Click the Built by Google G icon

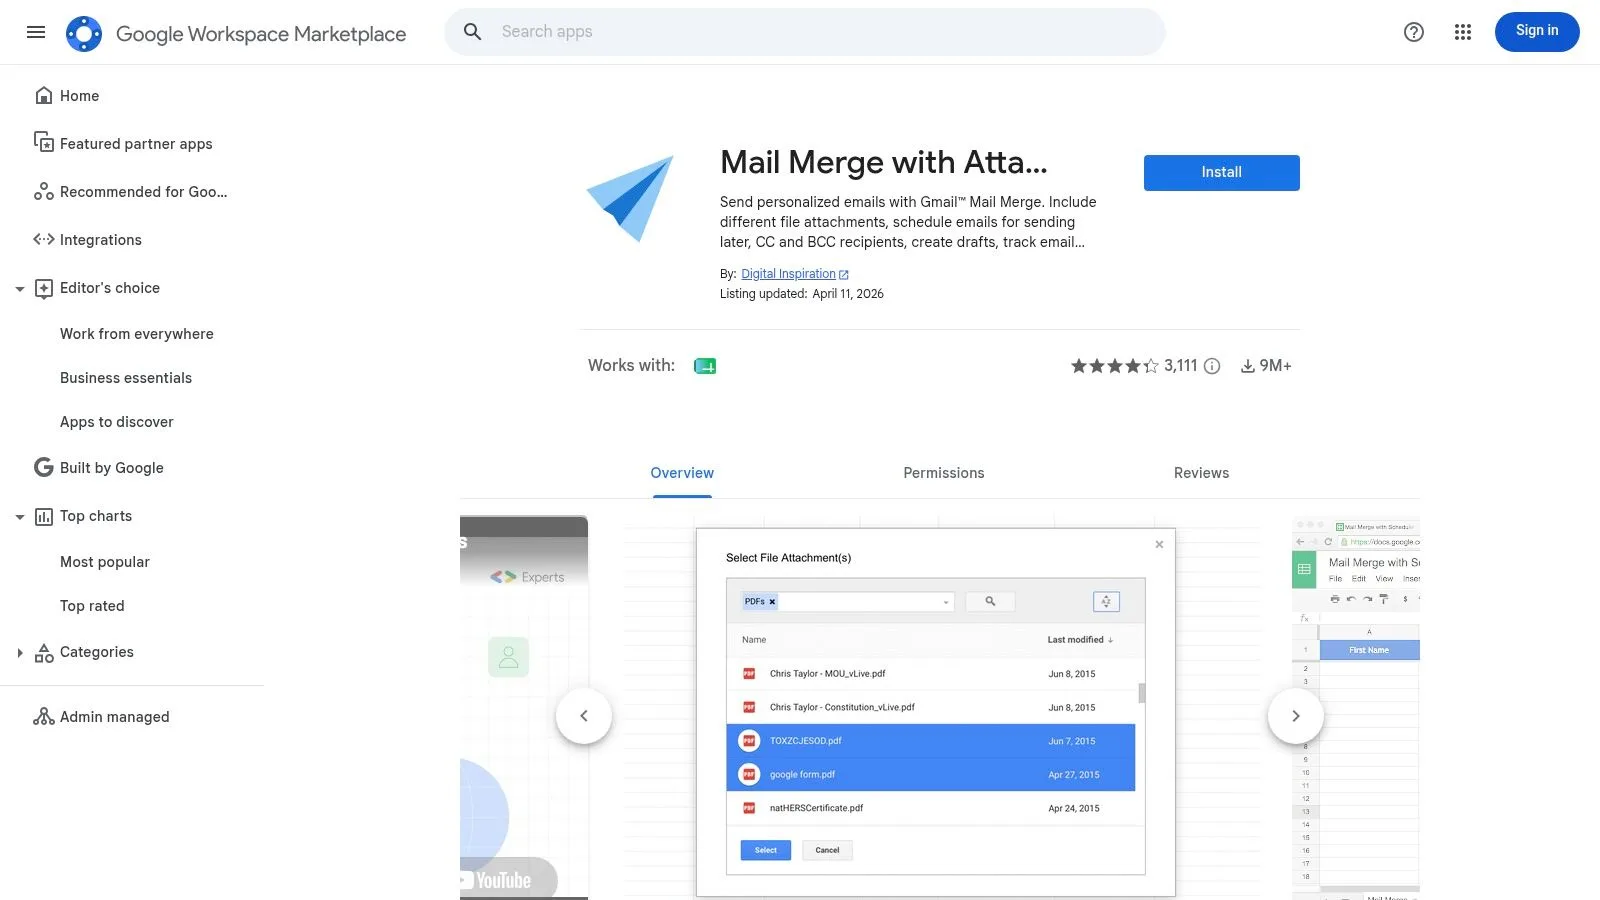[44, 467]
